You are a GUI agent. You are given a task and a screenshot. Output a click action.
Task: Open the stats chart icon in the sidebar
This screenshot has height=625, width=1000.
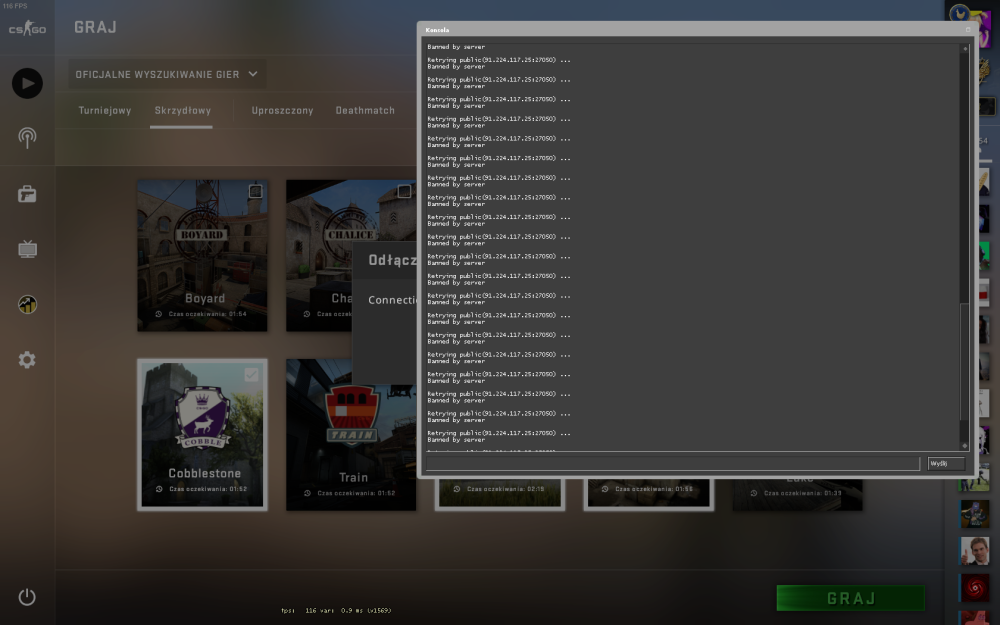27,304
